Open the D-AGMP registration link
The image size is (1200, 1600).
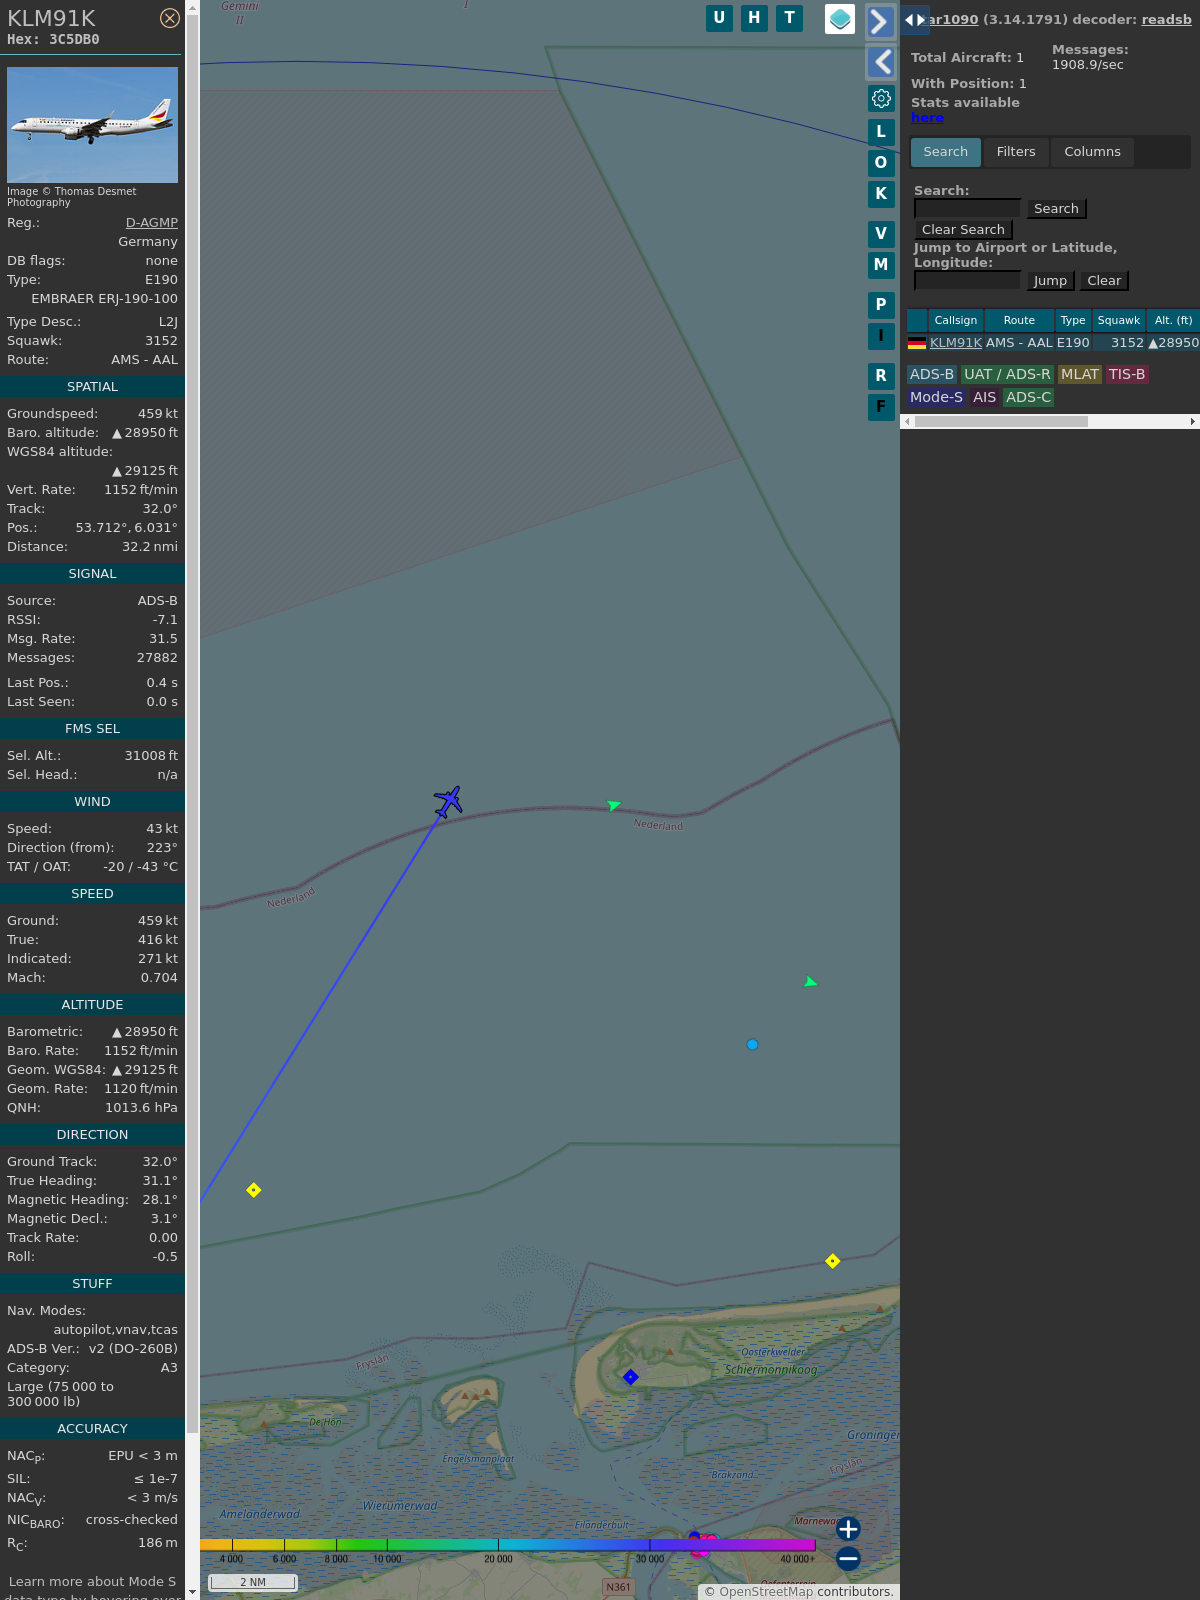pyautogui.click(x=152, y=223)
